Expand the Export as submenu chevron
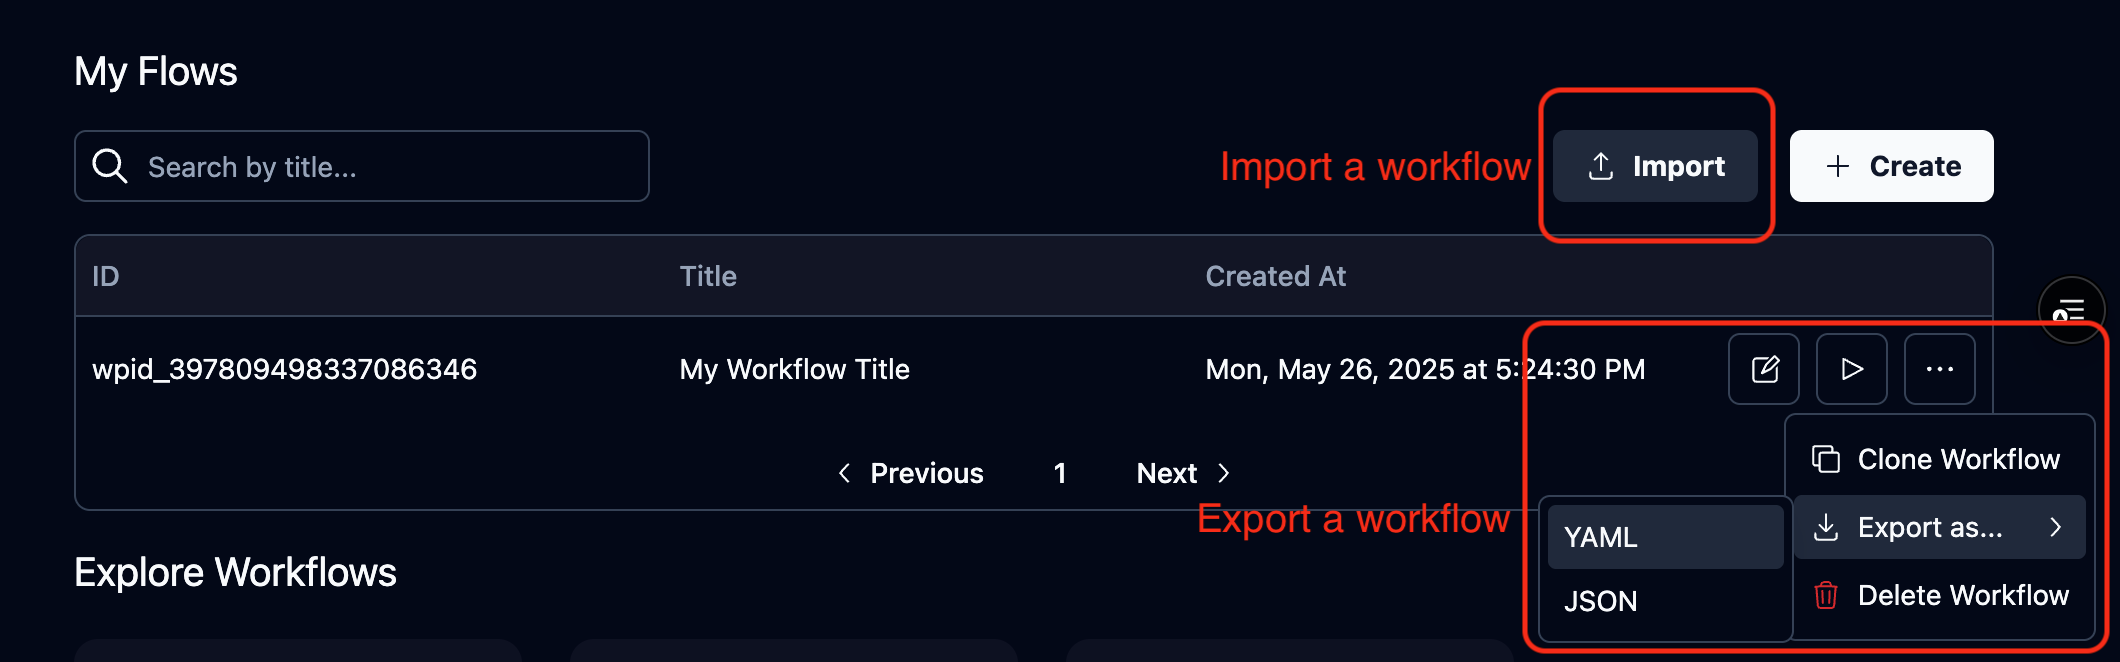 click(2057, 527)
